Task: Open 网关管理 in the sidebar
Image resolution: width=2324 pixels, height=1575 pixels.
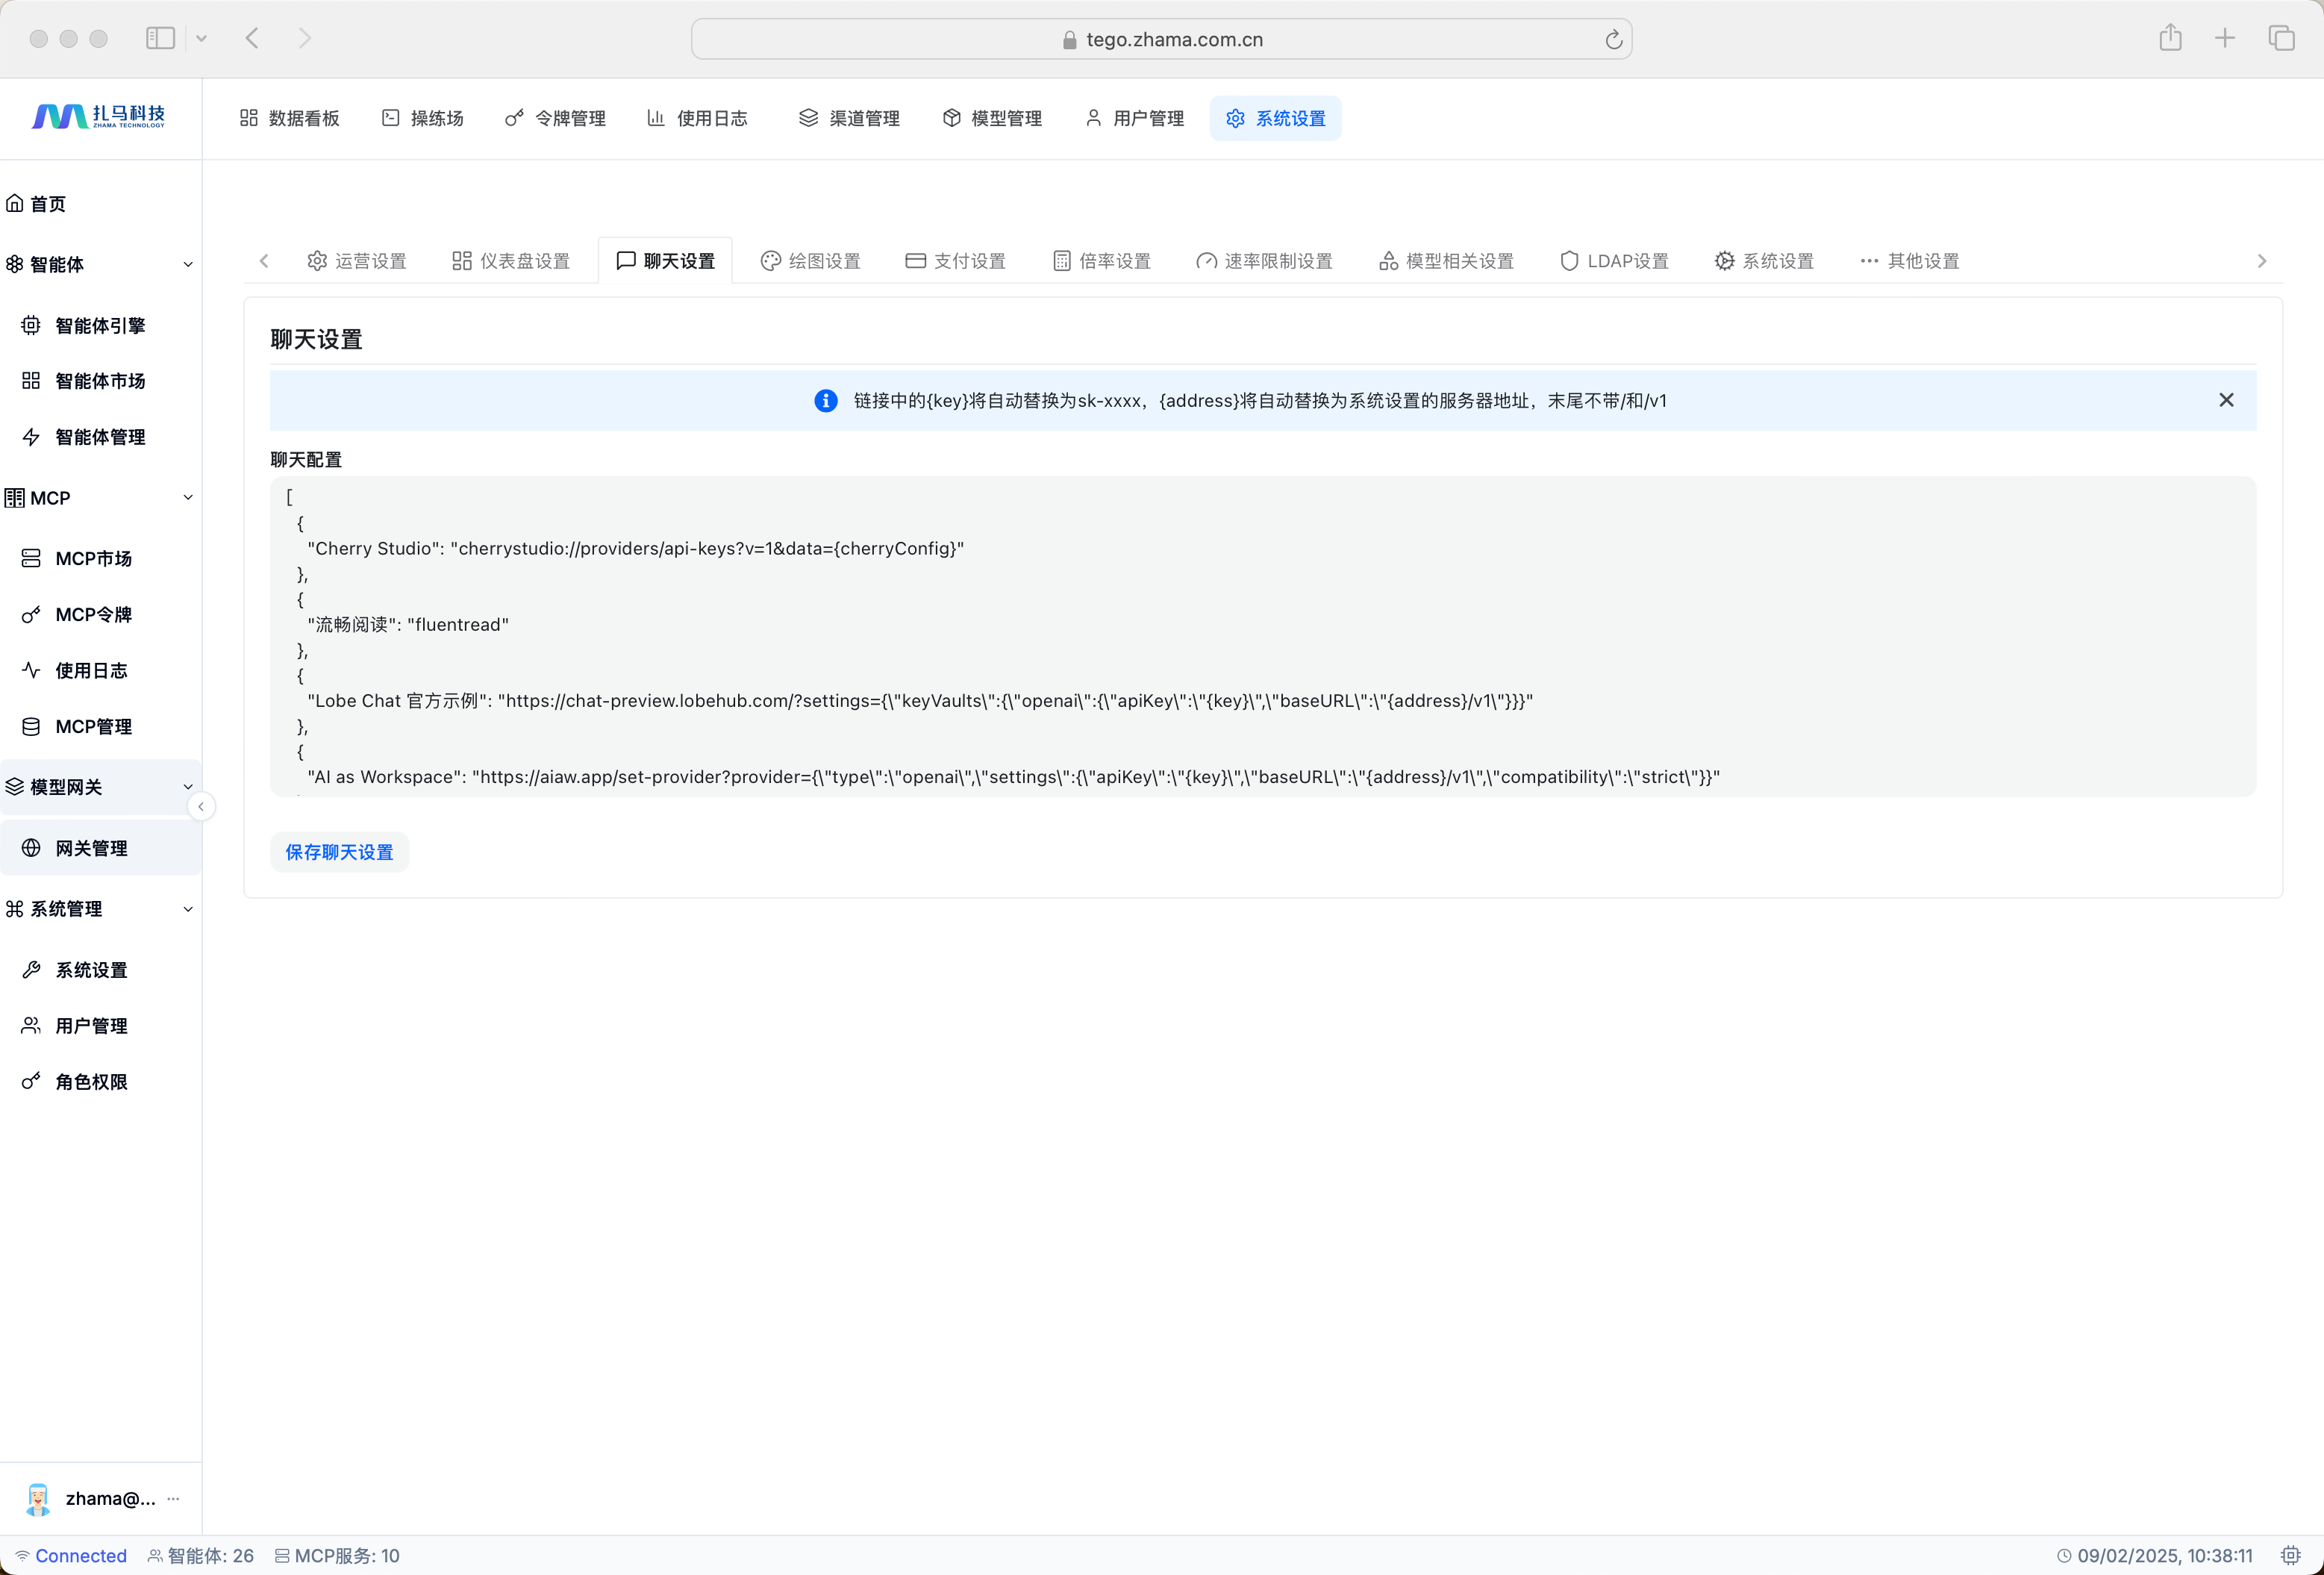Action: (x=91, y=848)
